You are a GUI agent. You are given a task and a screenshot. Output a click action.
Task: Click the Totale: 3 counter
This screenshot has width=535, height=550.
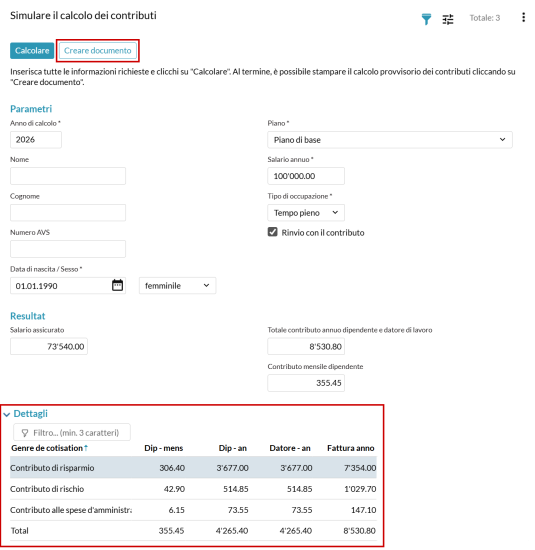[x=485, y=18]
